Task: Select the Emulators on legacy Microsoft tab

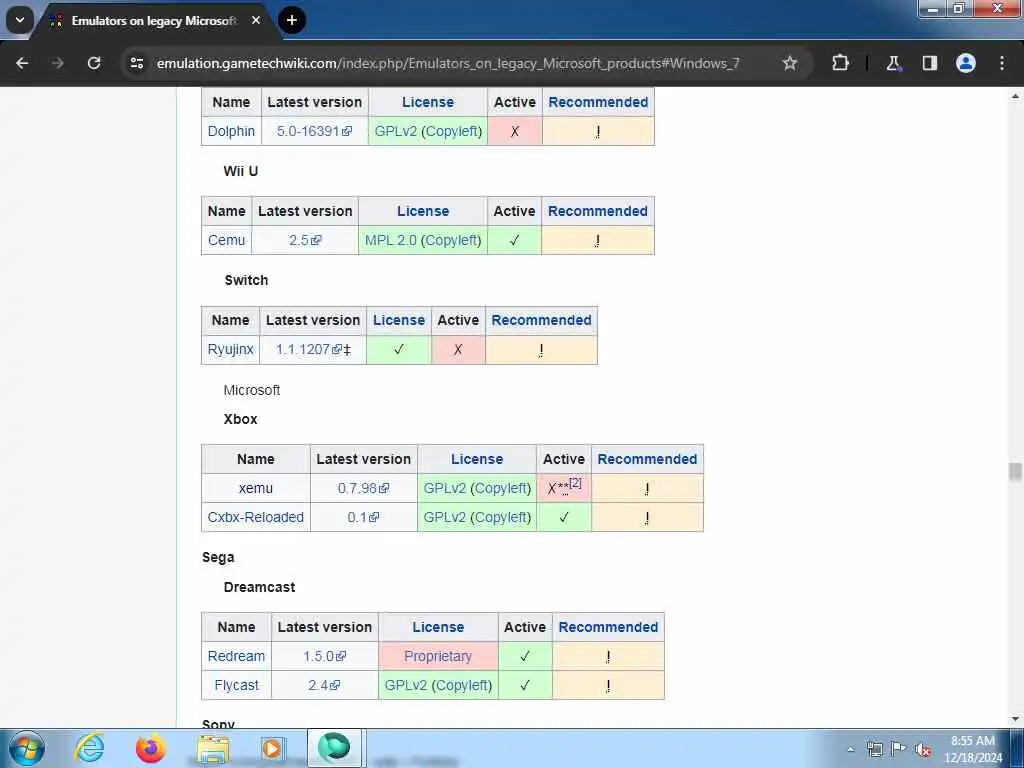Action: click(x=153, y=21)
